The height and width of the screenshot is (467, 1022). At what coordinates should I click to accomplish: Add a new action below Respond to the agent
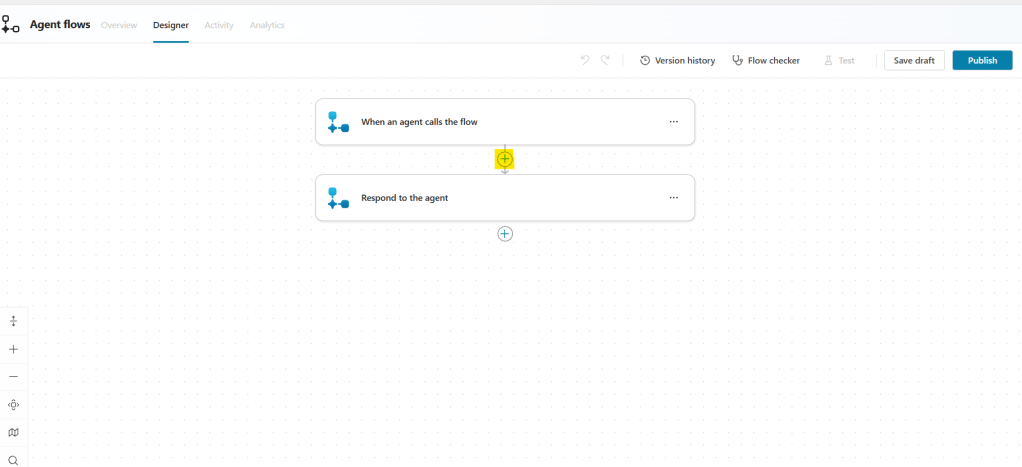pyautogui.click(x=505, y=234)
